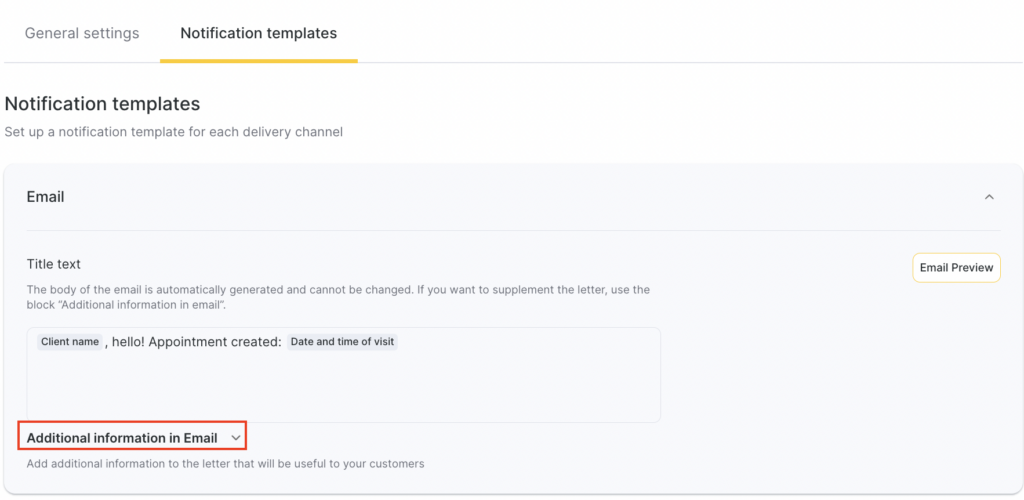Click the 'Set up a notification template' subtitle
This screenshot has height=500, width=1024.
(x=173, y=131)
